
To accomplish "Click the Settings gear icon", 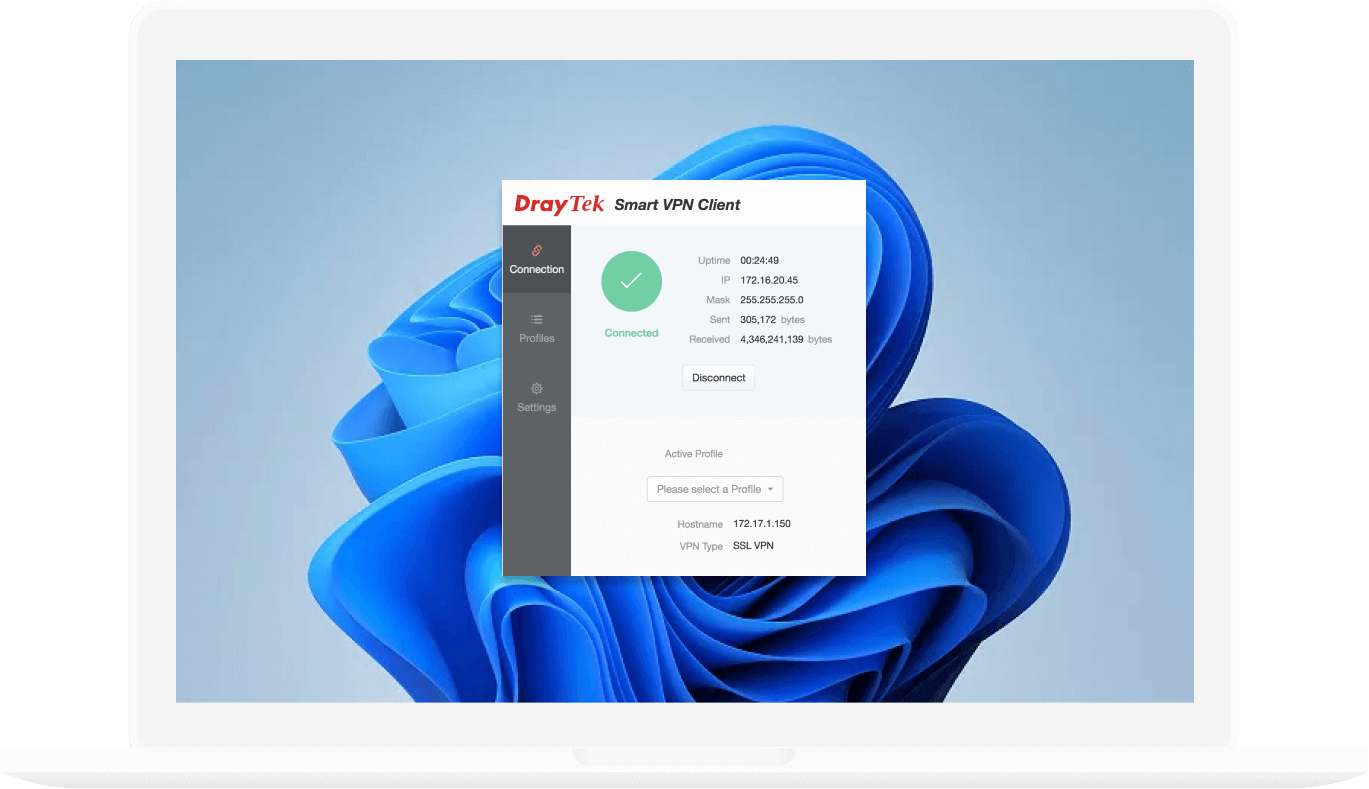I will (537, 388).
